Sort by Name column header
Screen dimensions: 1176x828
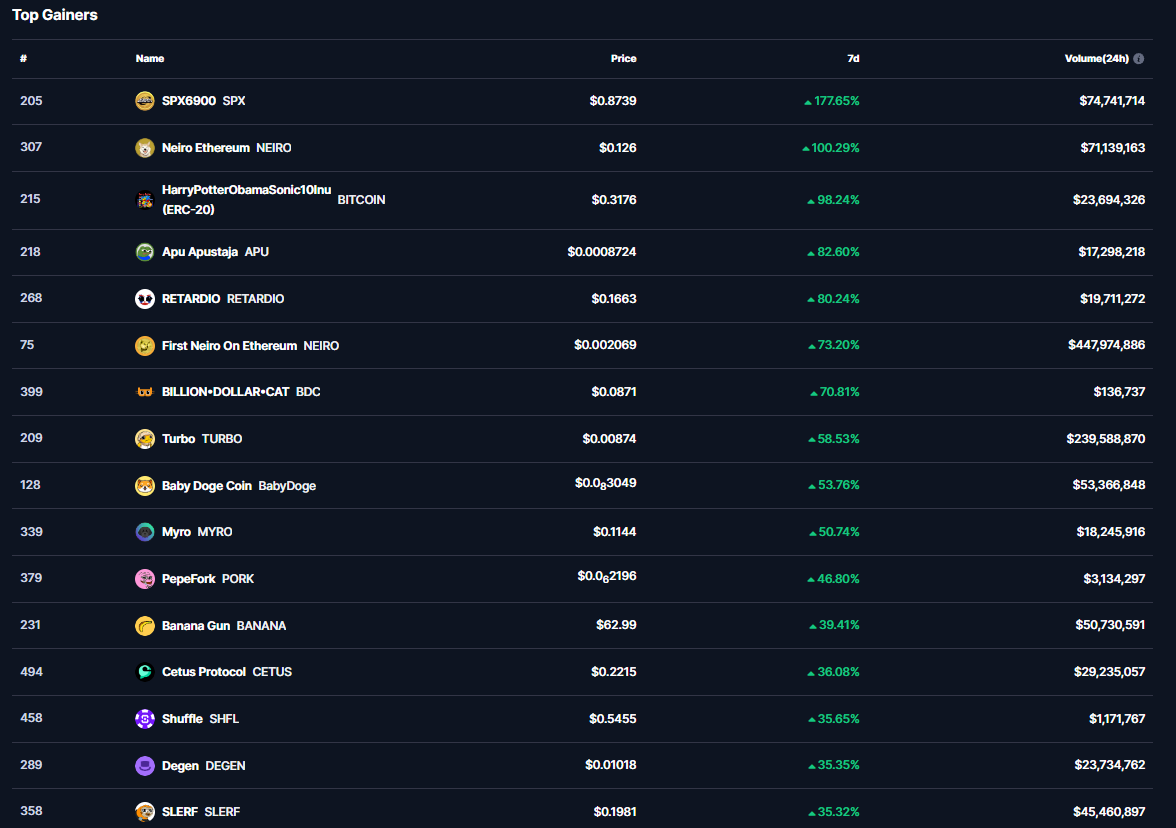(150, 59)
